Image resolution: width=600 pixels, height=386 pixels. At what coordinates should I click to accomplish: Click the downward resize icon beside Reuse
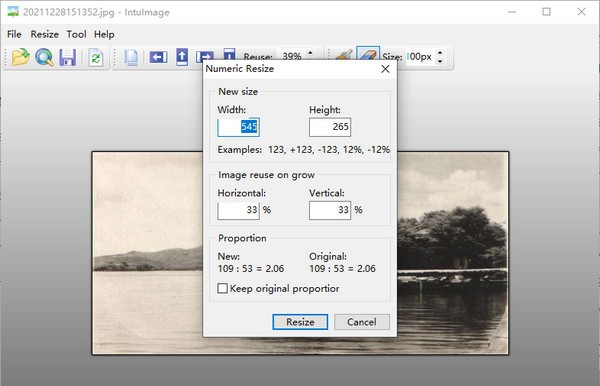click(x=229, y=54)
